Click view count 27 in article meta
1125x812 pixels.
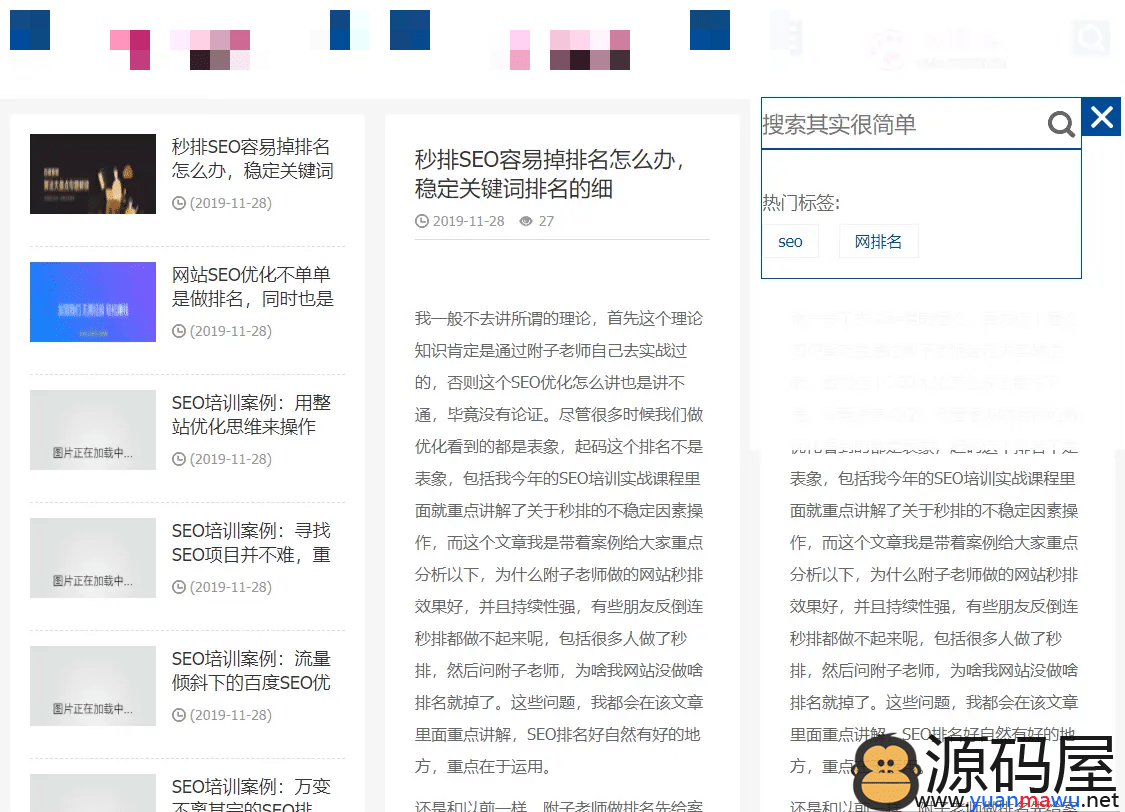pos(546,221)
